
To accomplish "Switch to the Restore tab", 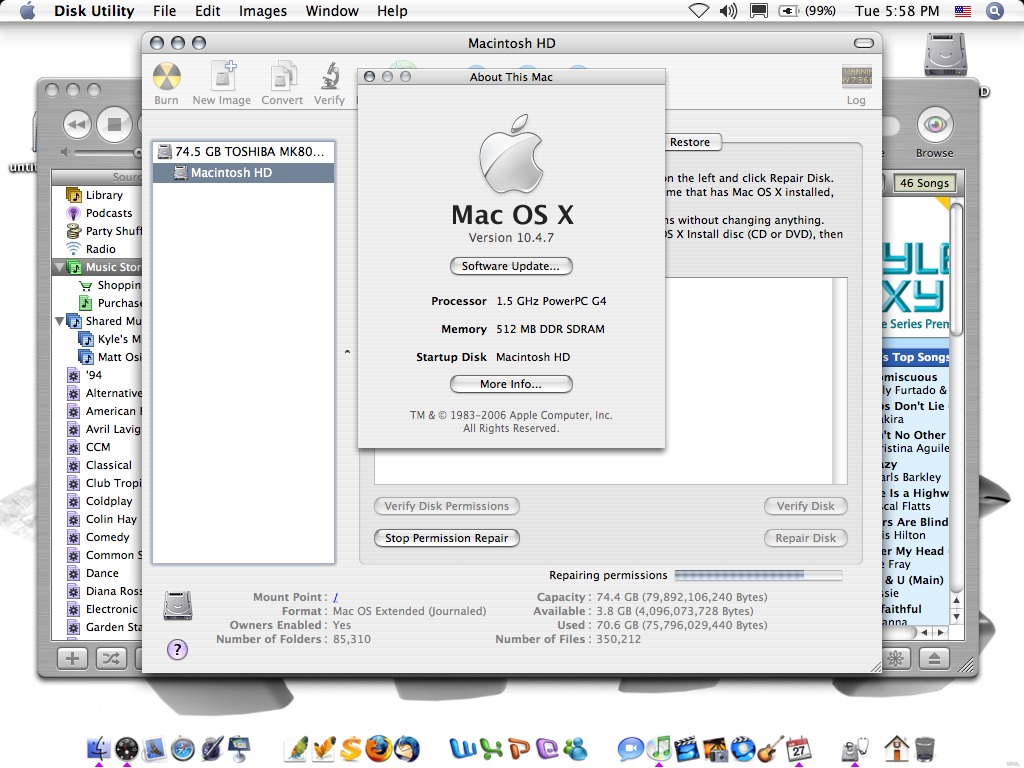I will (x=692, y=142).
